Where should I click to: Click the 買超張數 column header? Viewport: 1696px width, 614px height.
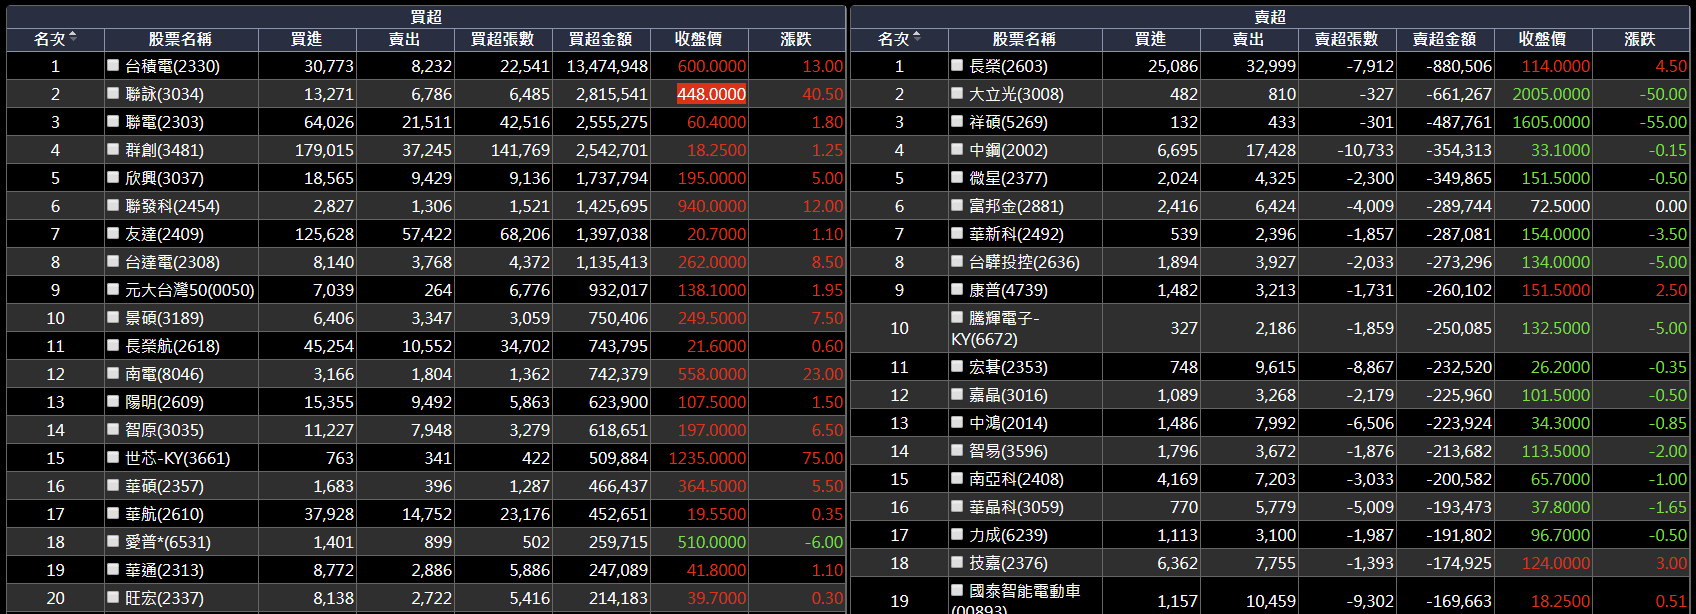503,39
